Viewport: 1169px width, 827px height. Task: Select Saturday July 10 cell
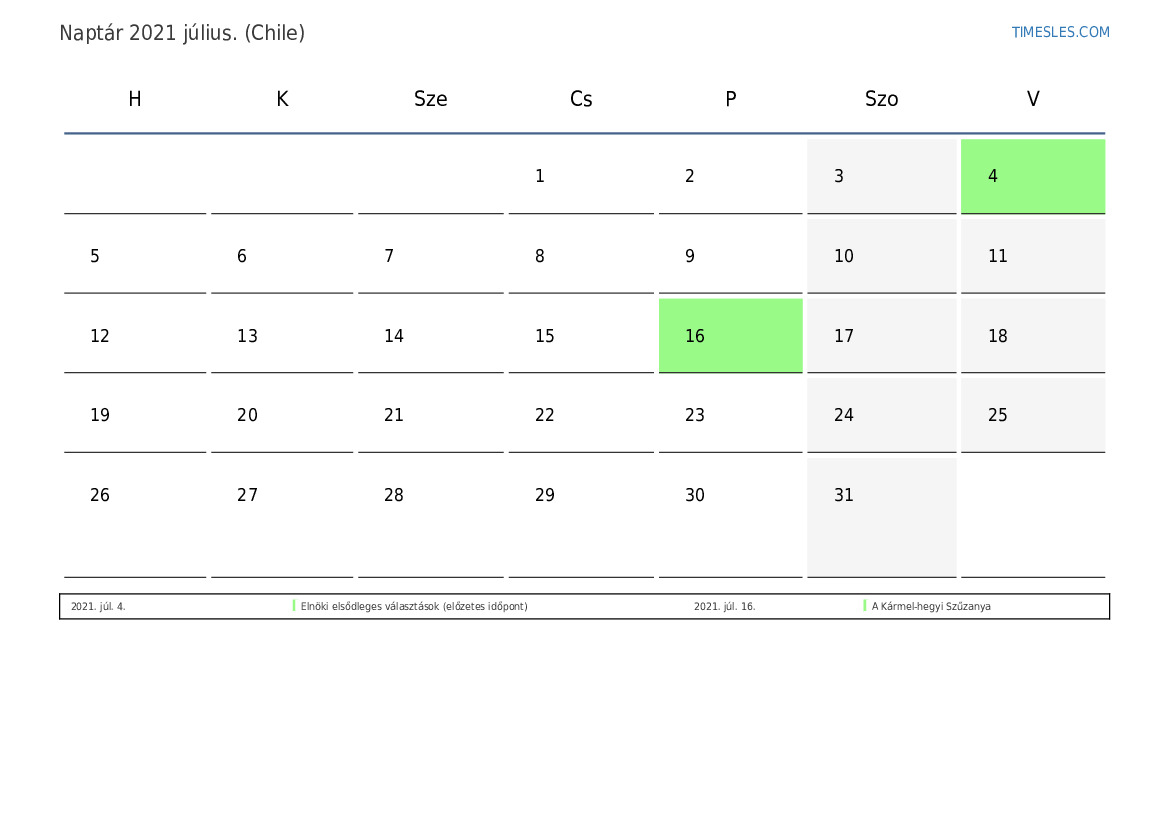tap(881, 256)
